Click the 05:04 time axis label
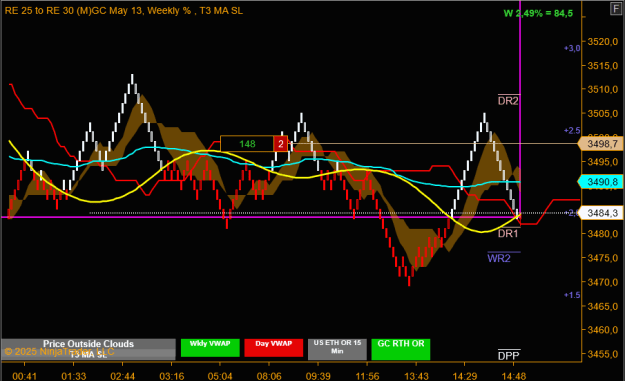625x381 pixels. pos(220,376)
